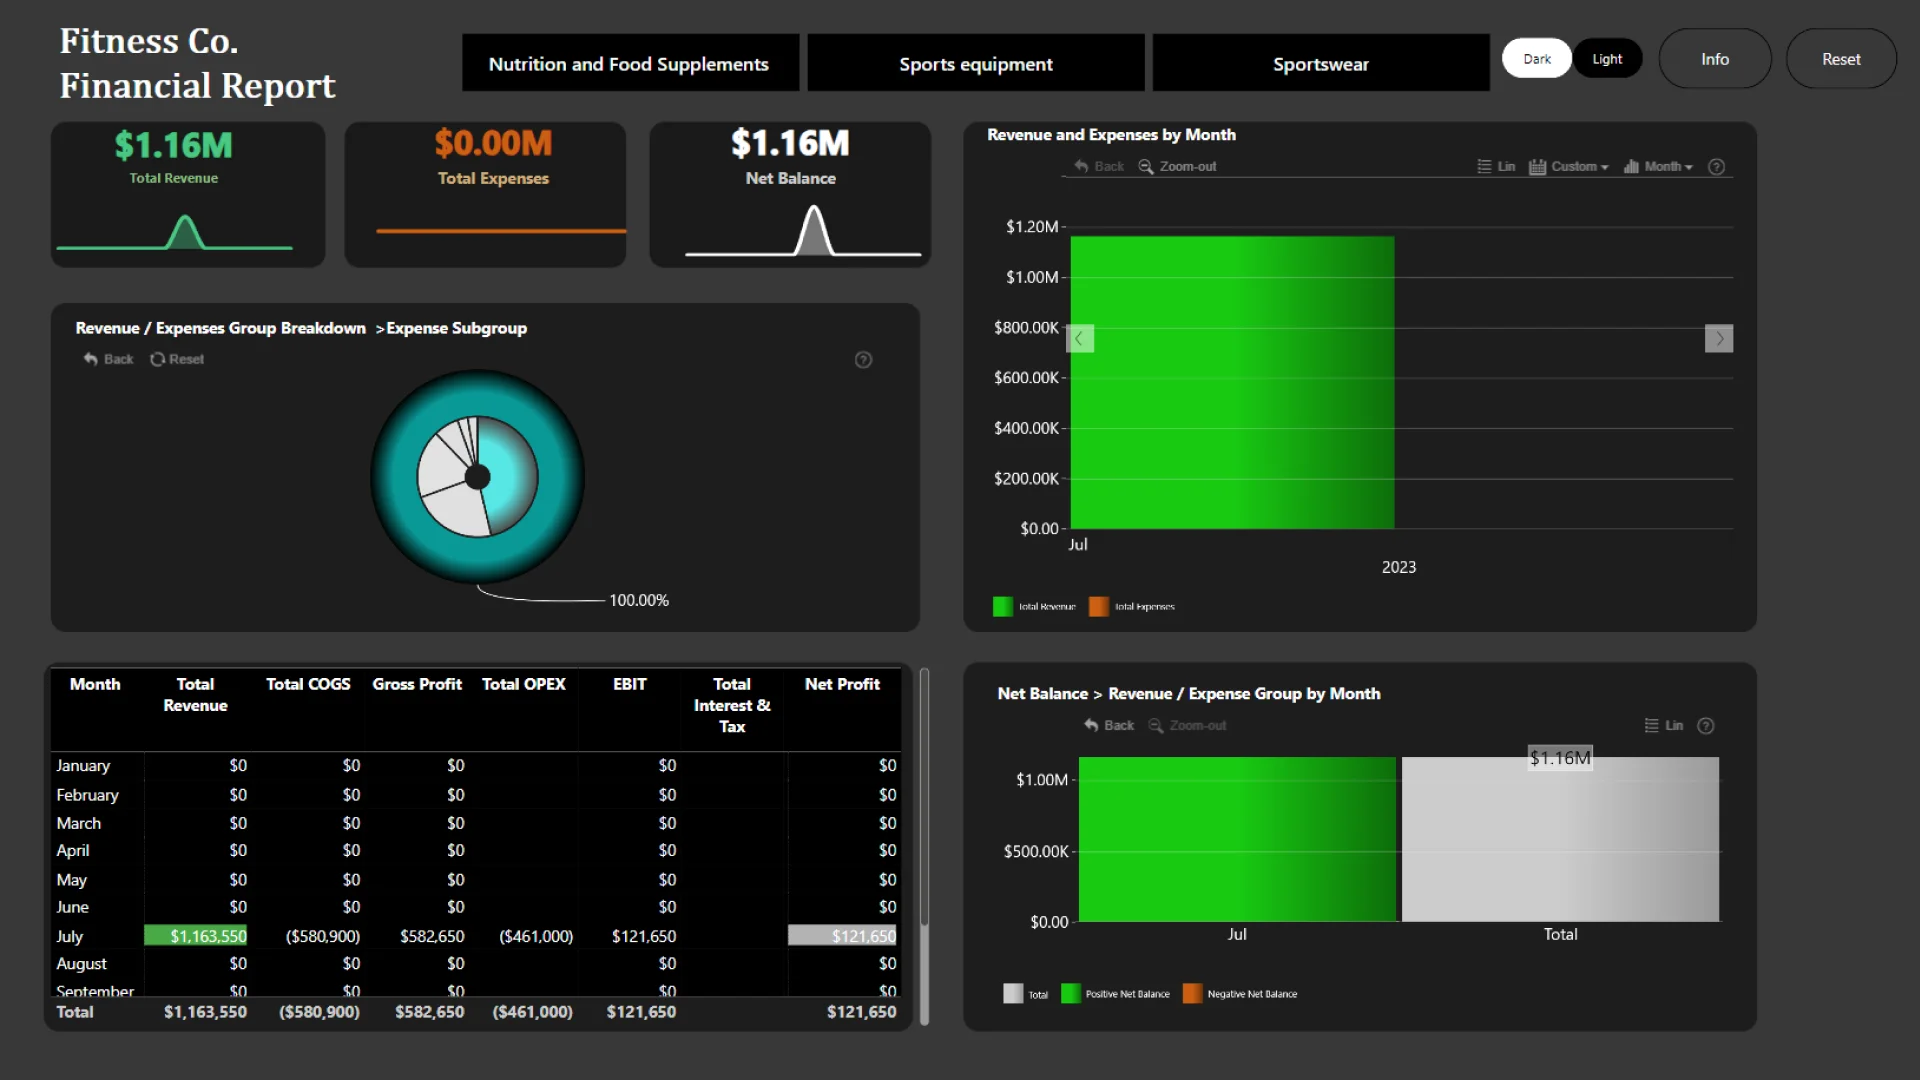Click the May row label
Image resolution: width=1920 pixels, height=1080 pixels.
71,880
